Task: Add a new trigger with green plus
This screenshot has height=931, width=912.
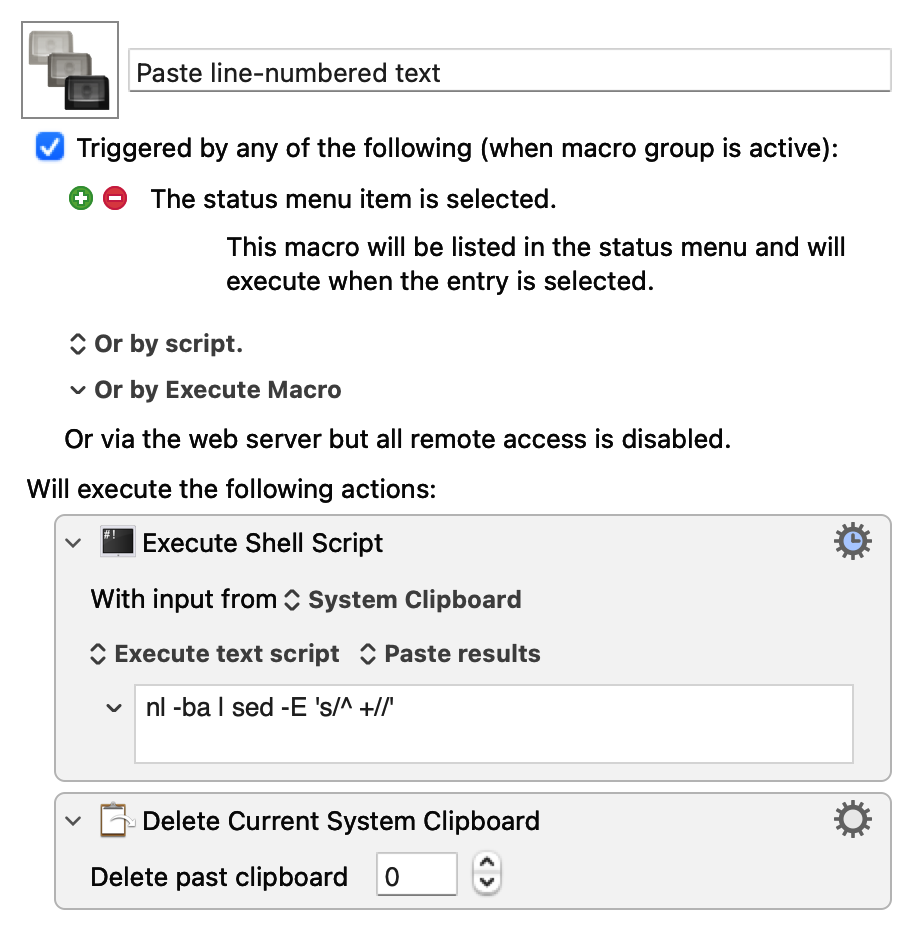Action: pyautogui.click(x=80, y=198)
